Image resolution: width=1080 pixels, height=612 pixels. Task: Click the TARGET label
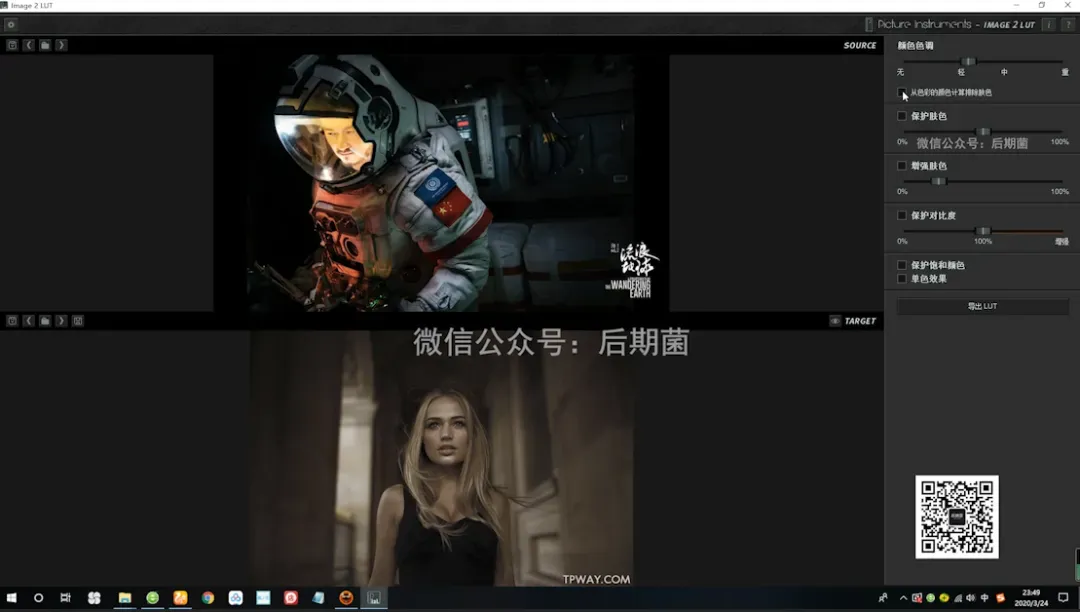[860, 321]
